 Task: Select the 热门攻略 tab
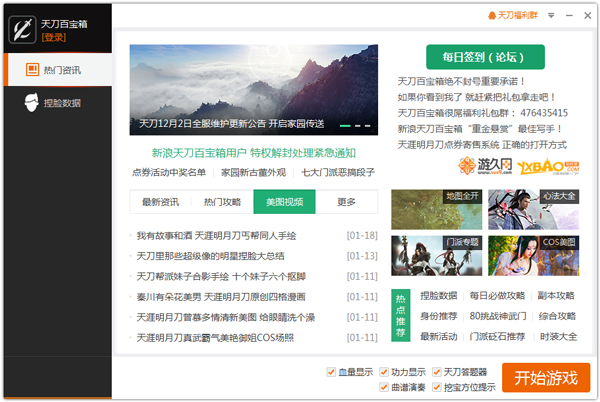tap(222, 202)
